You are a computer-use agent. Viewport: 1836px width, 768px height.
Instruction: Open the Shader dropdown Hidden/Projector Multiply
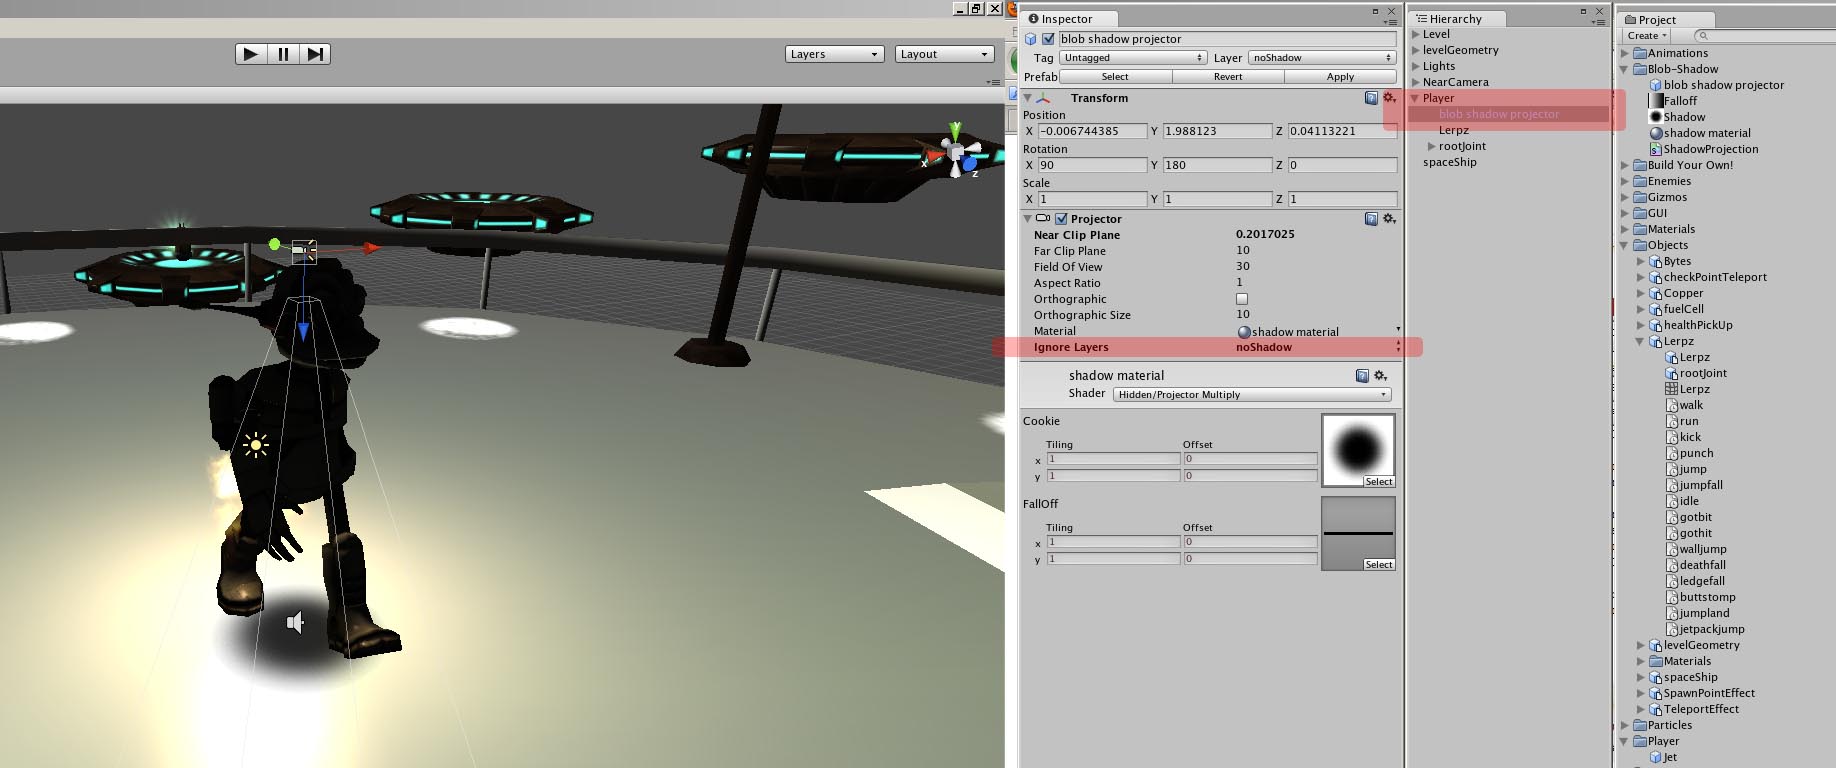[x=1252, y=395]
